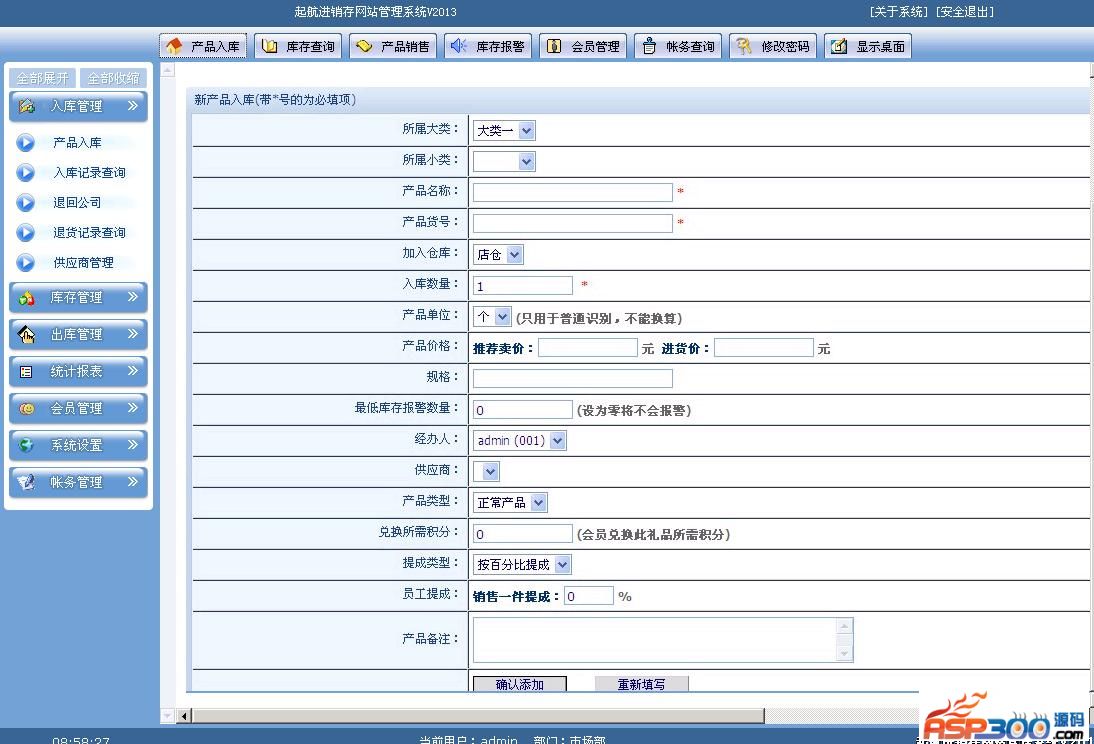Click the card icon on 会员管理 toolbar button
The image size is (1094, 744).
pos(554,46)
